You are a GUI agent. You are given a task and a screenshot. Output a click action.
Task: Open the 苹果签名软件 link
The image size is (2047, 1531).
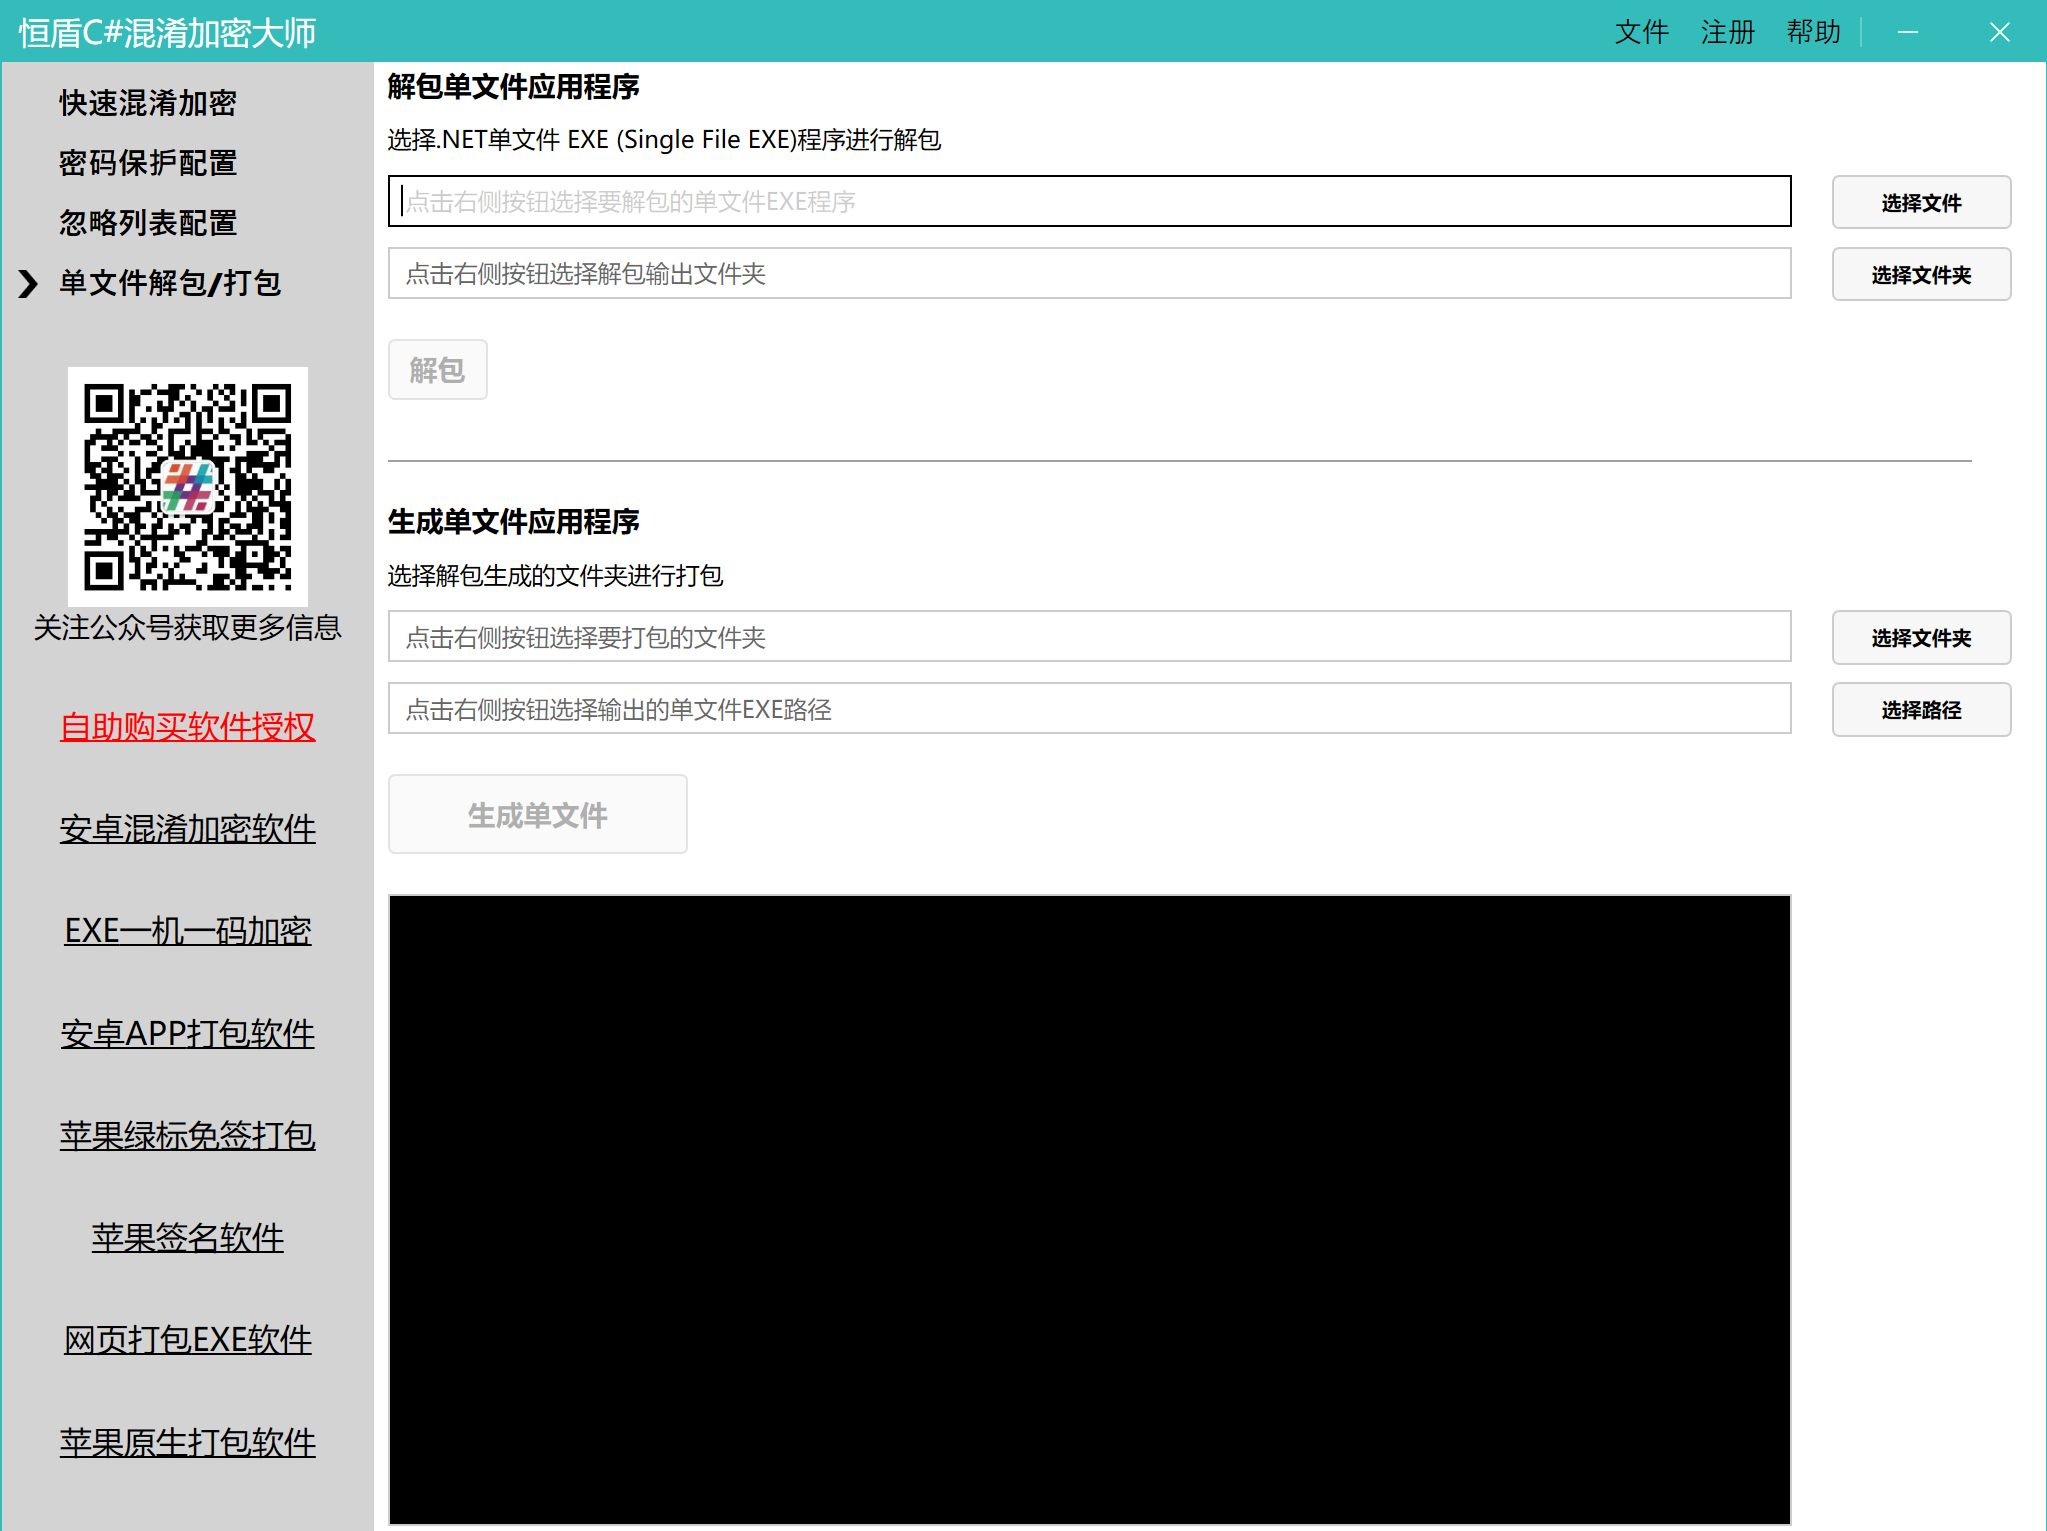point(187,1237)
